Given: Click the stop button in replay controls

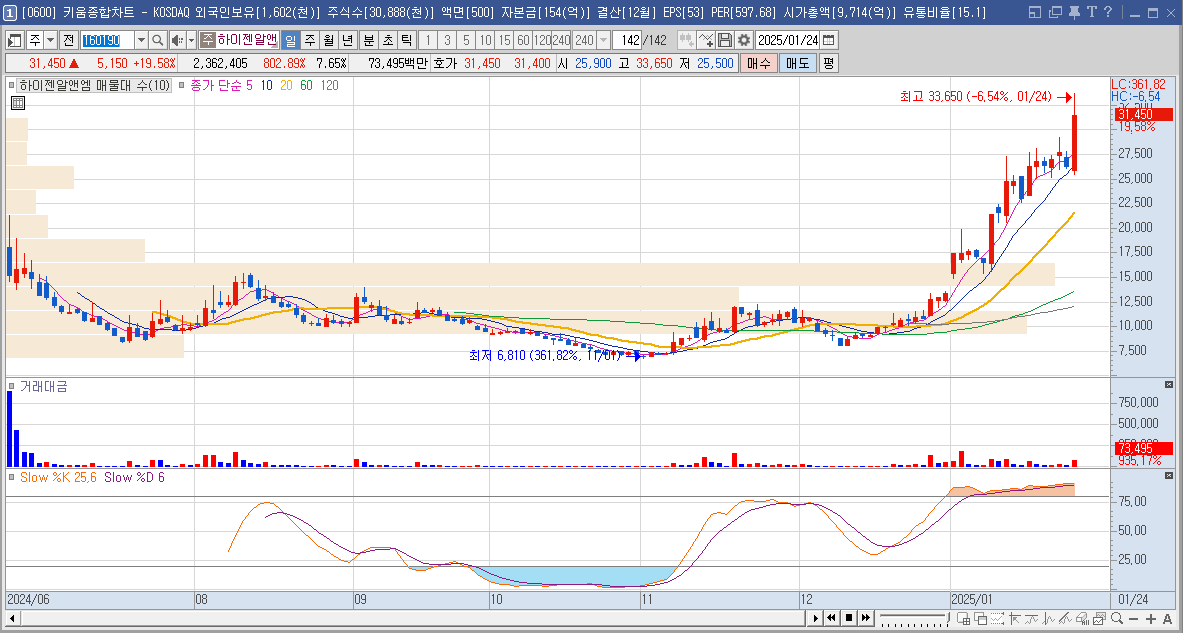Looking at the screenshot, I should (x=849, y=618).
